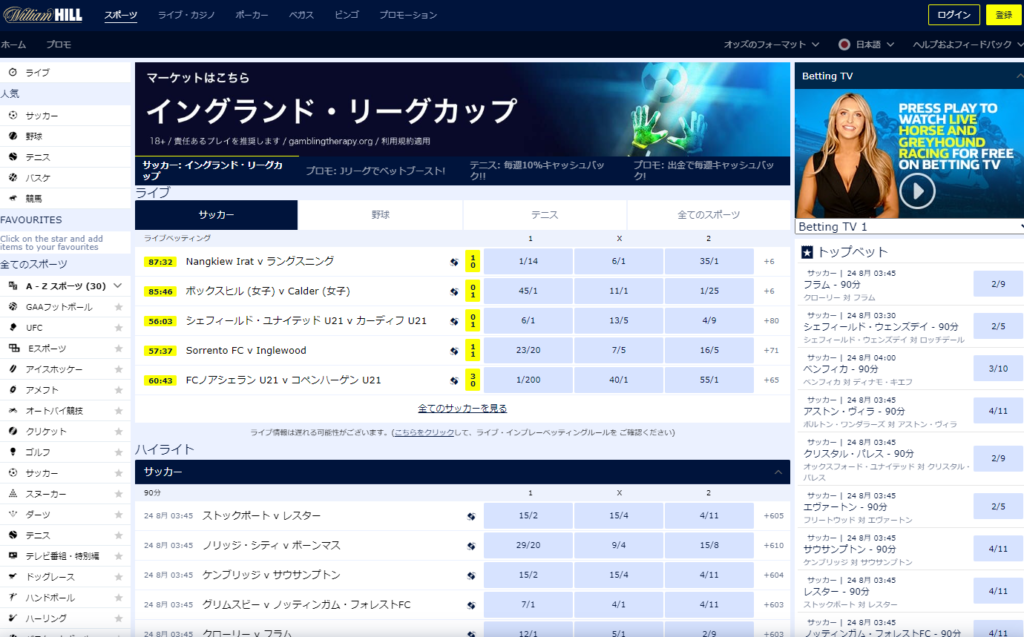Play the Betting TV video

[x=917, y=191]
